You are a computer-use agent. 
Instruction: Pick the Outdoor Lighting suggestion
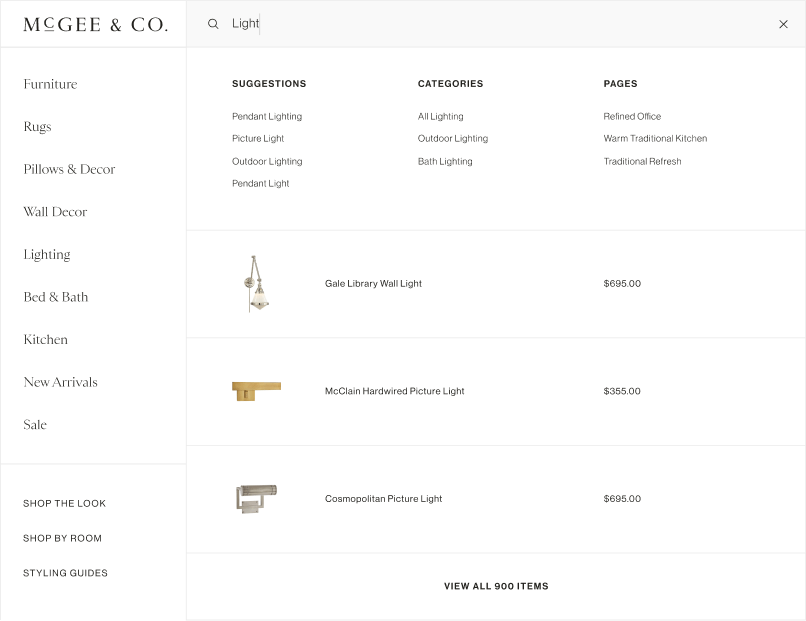click(267, 161)
